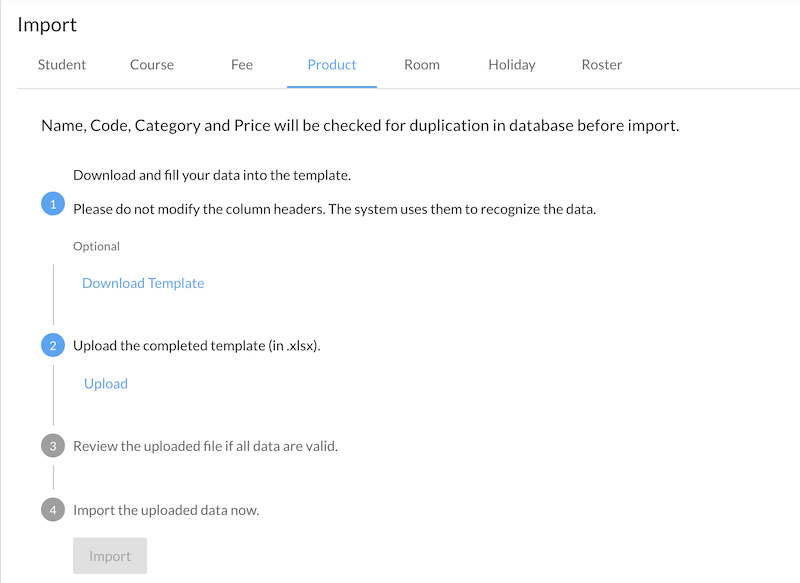The height and width of the screenshot is (583, 800).
Task: Click the active Product tab
Action: 332,65
